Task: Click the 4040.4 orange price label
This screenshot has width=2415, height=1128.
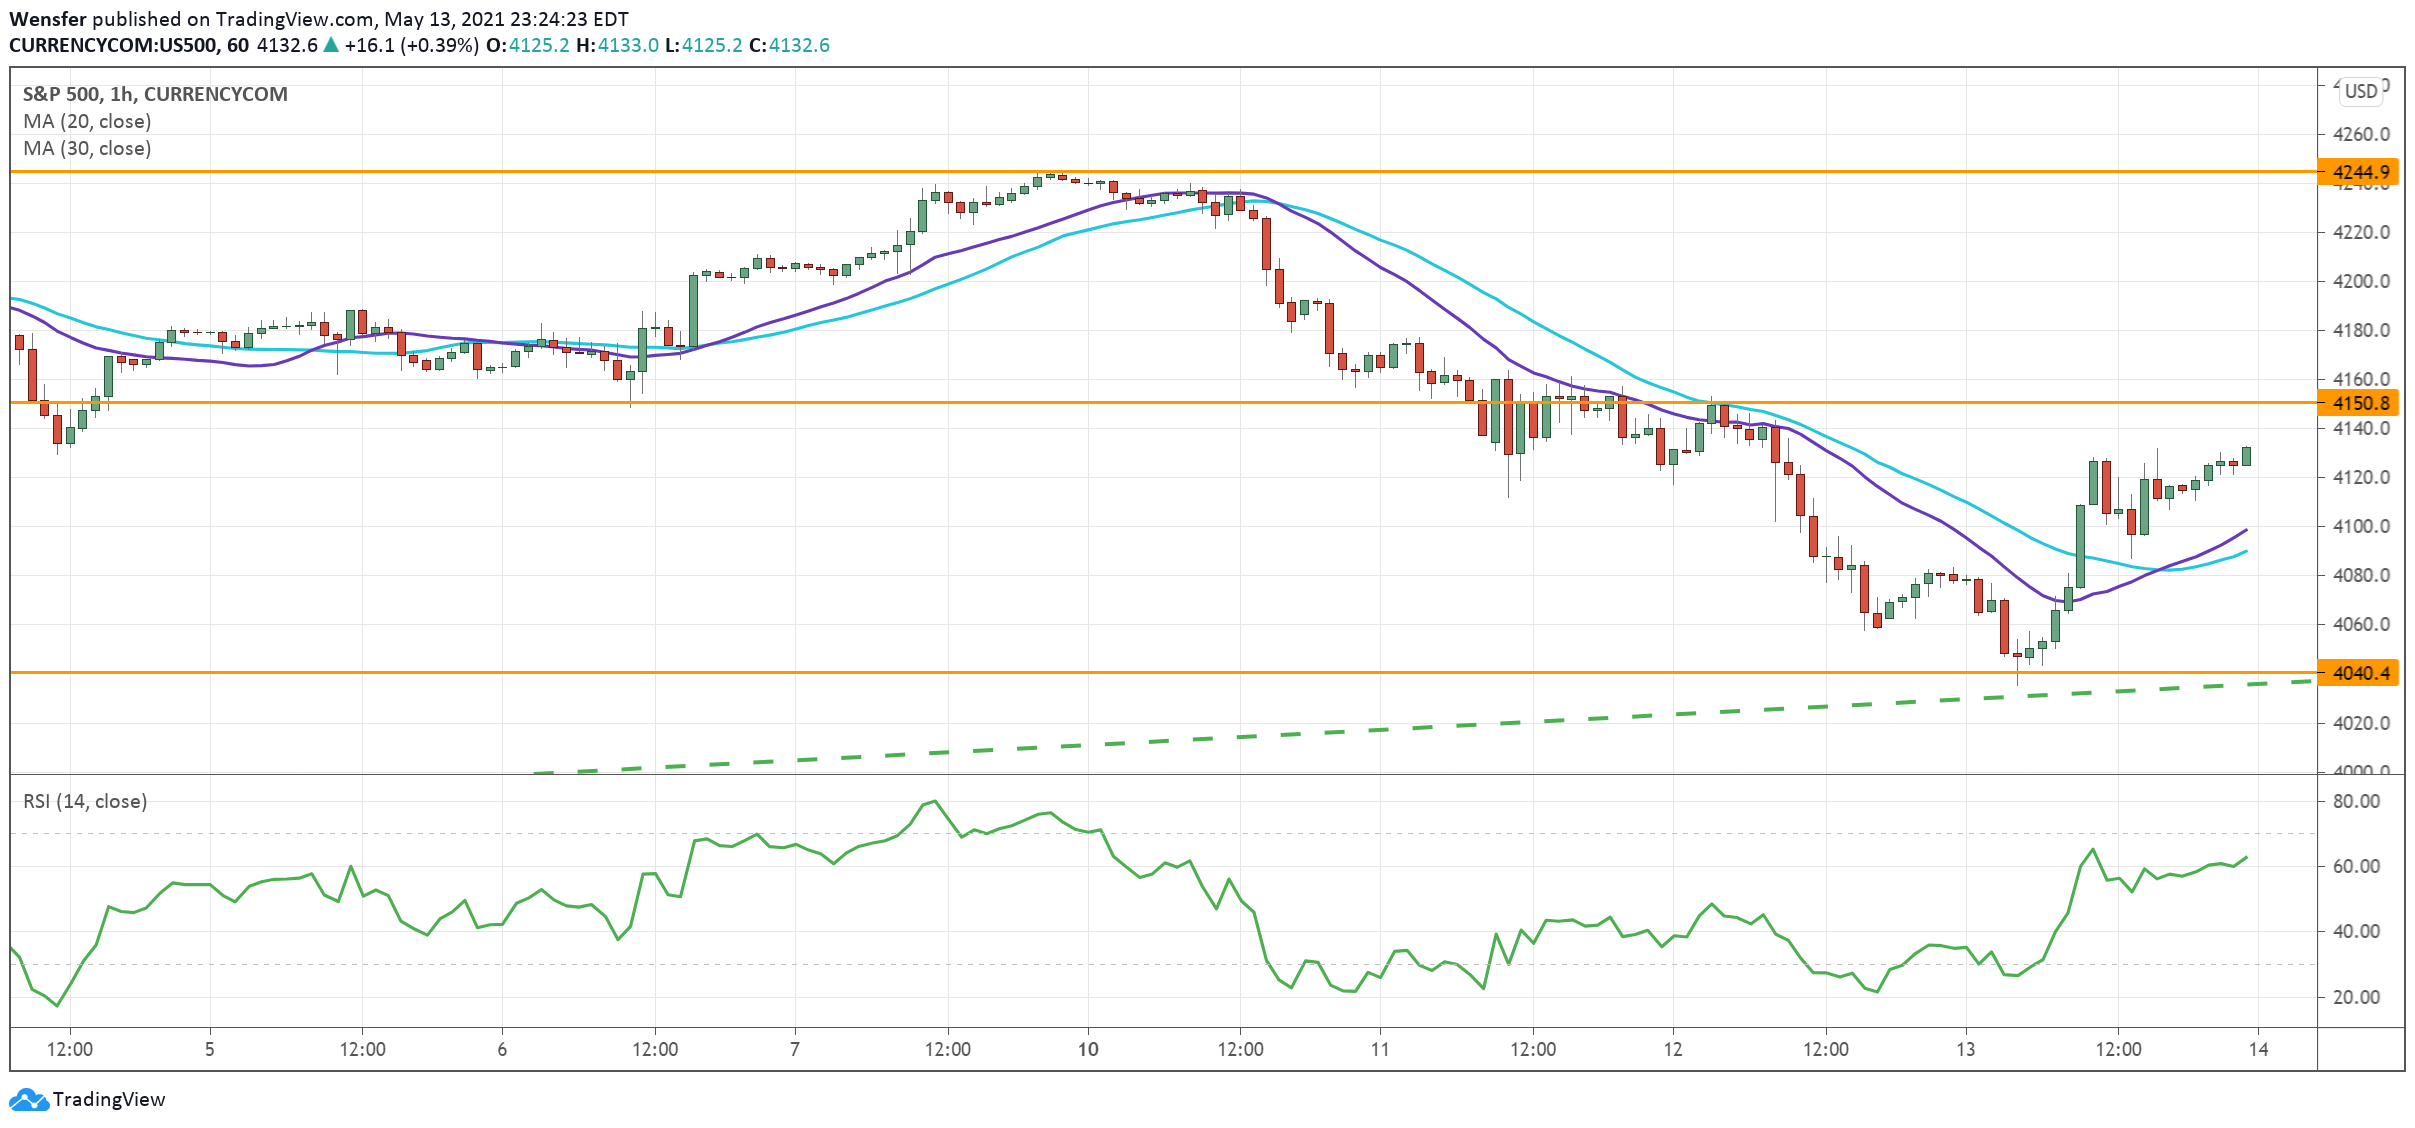Action: pyautogui.click(x=2360, y=673)
